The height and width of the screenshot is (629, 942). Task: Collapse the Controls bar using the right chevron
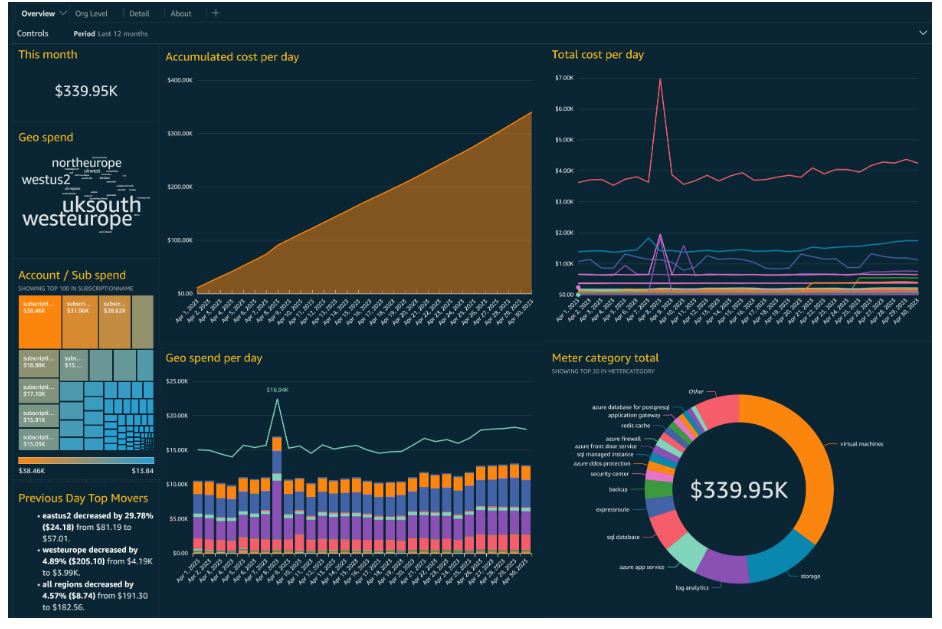pos(924,32)
